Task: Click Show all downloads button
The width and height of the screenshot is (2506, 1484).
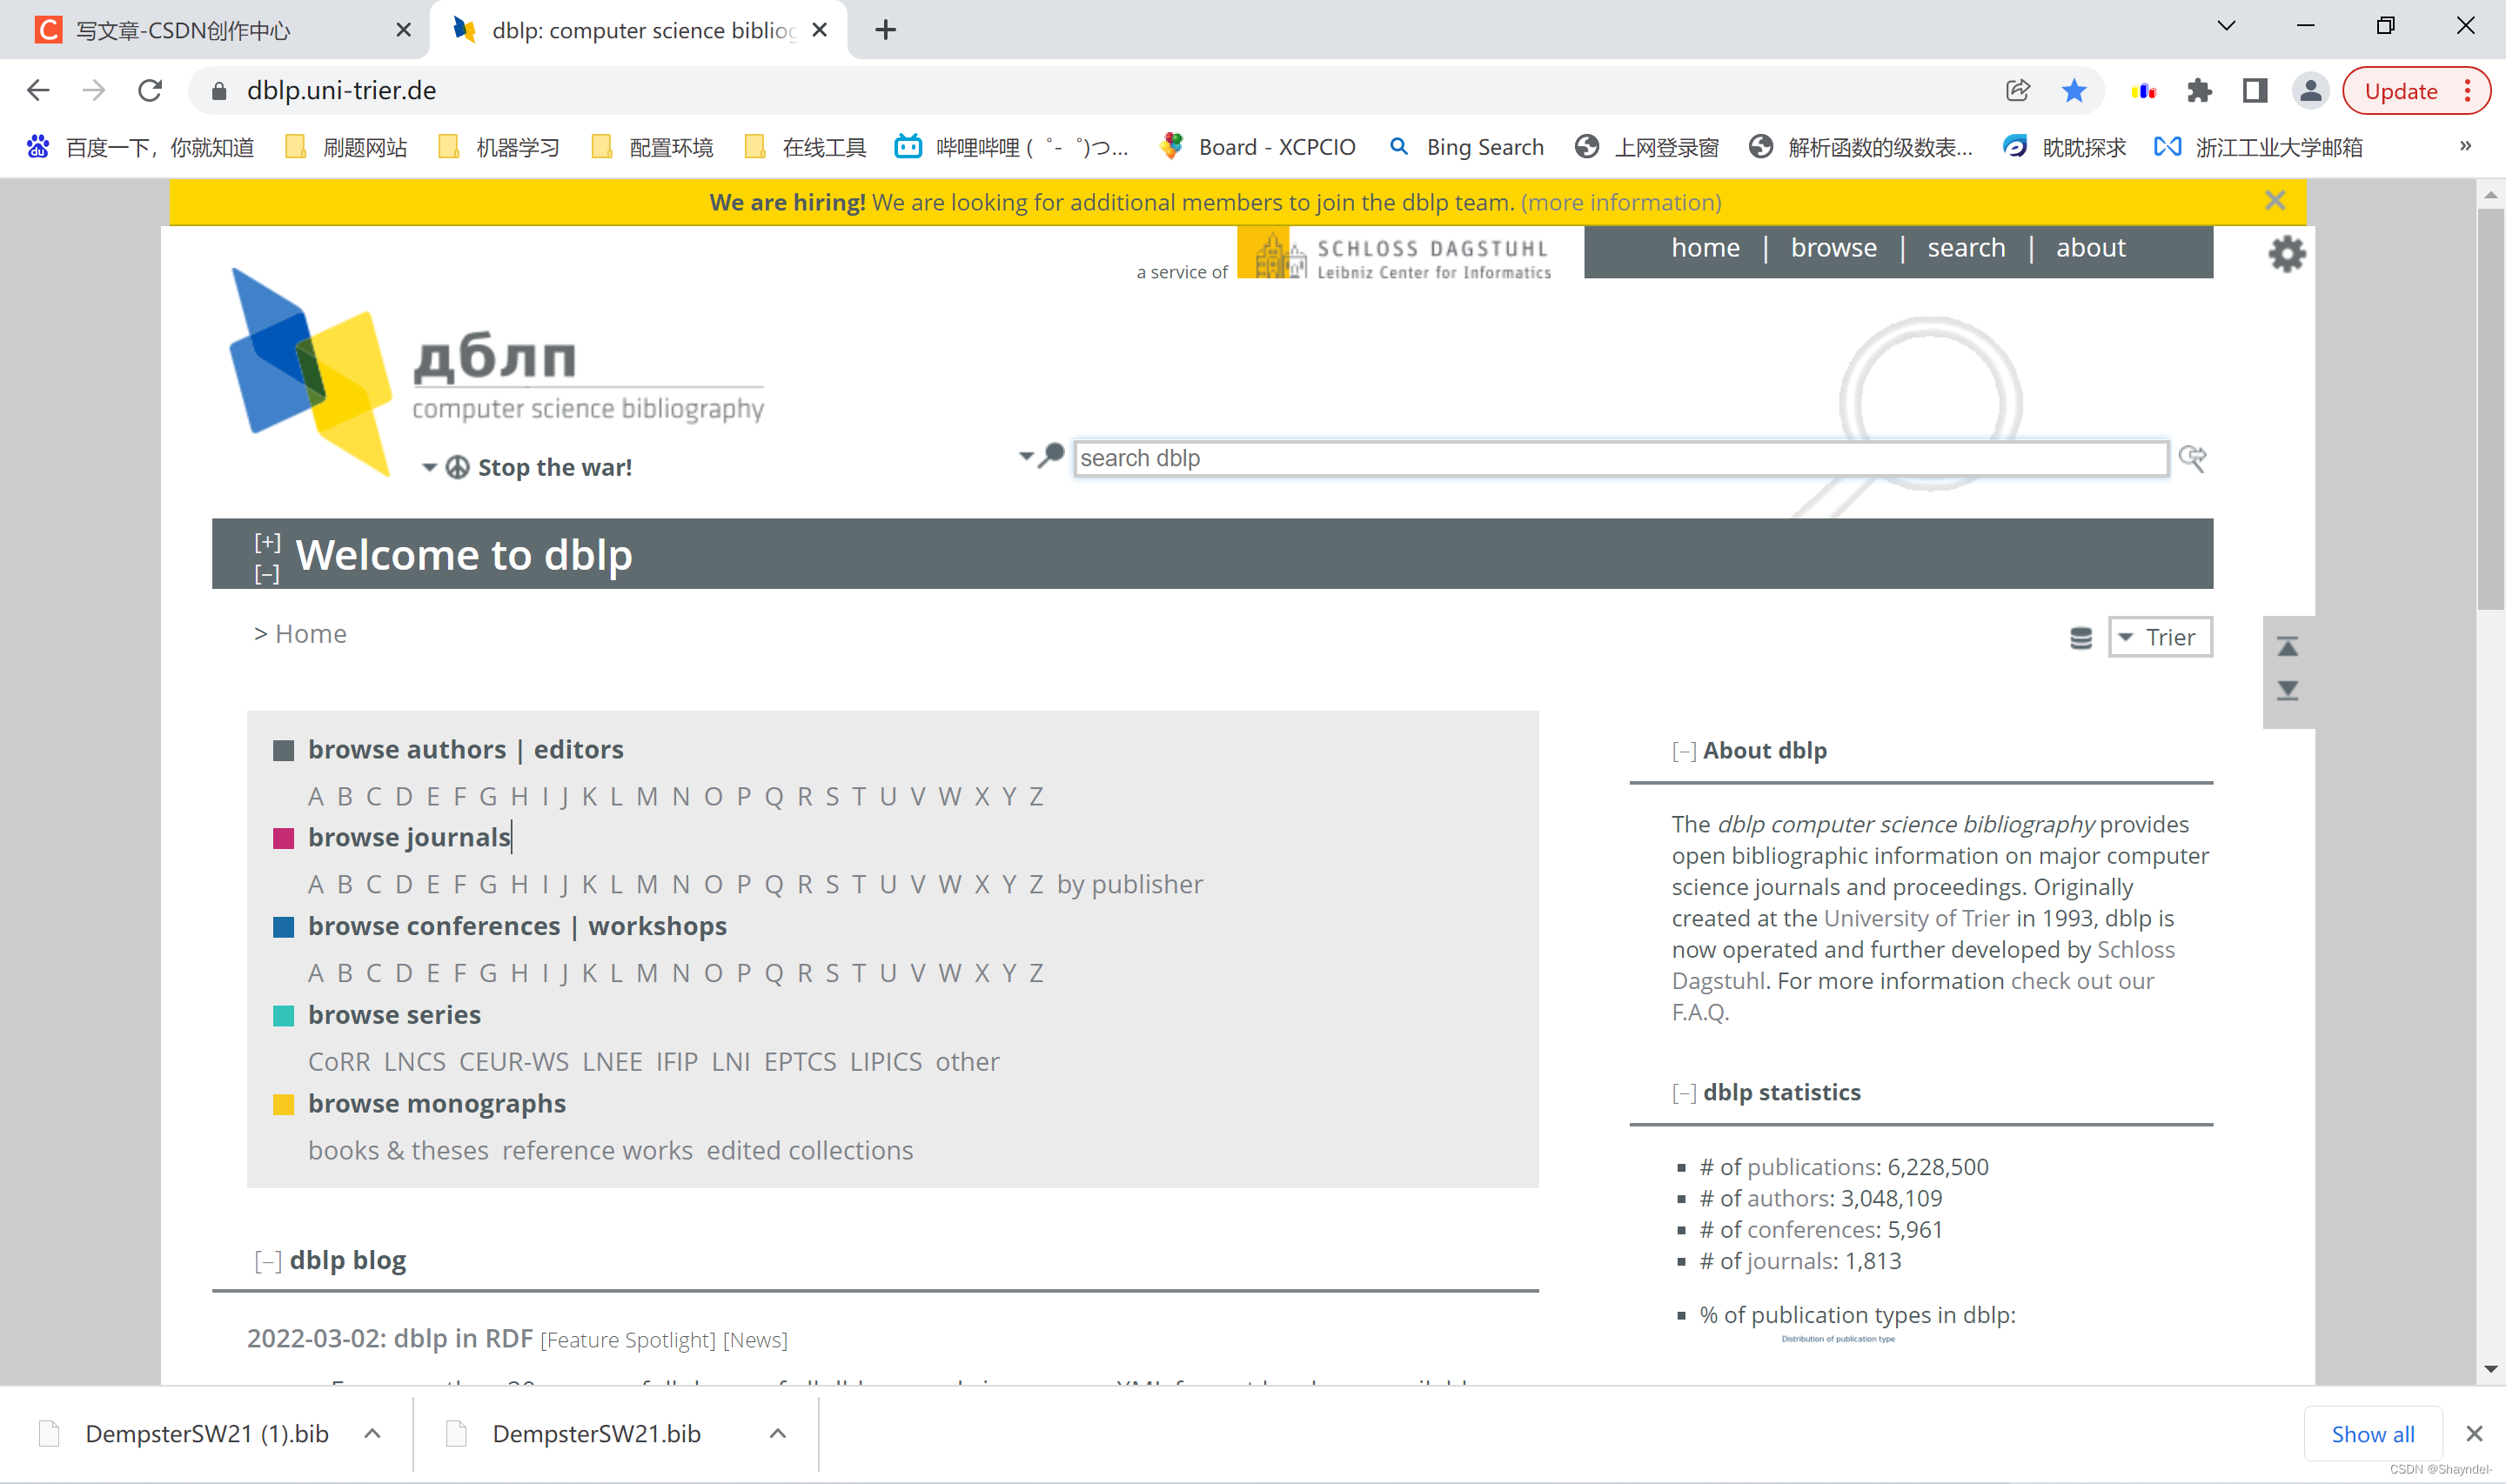Action: [x=2371, y=1434]
